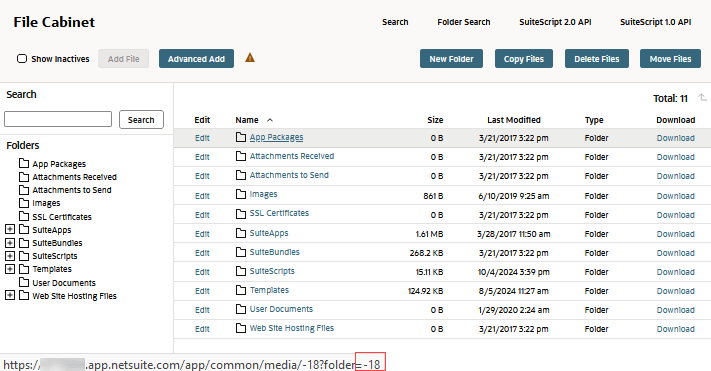Select SSL Certificates label in the Folders tree
This screenshot has width=711, height=371.
[x=62, y=216]
